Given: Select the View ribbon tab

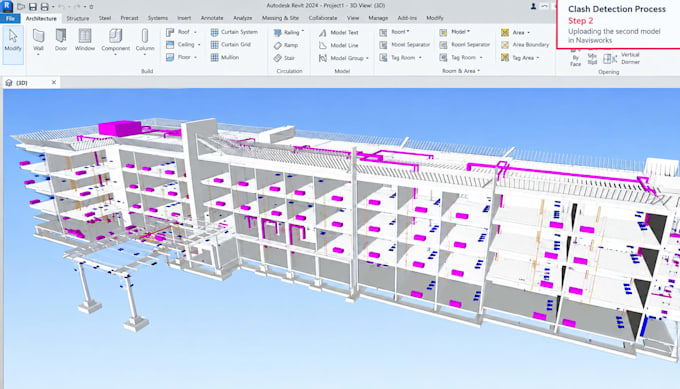Looking at the screenshot, I should [x=353, y=18].
